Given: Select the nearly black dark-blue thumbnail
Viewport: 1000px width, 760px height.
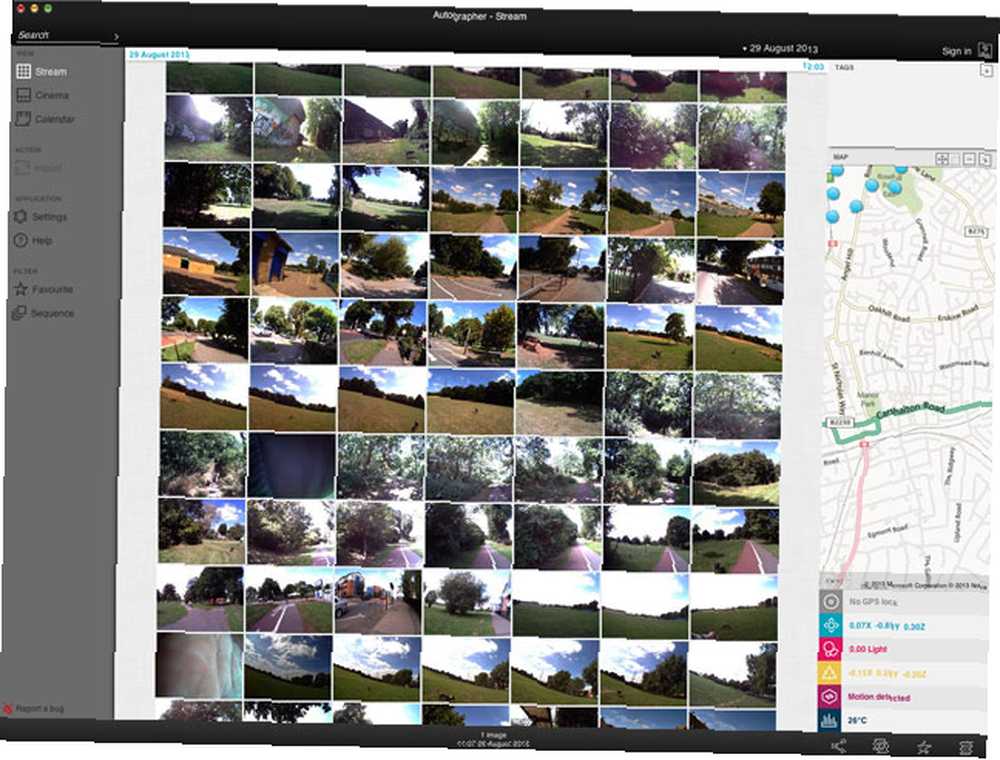Looking at the screenshot, I should coord(291,466).
